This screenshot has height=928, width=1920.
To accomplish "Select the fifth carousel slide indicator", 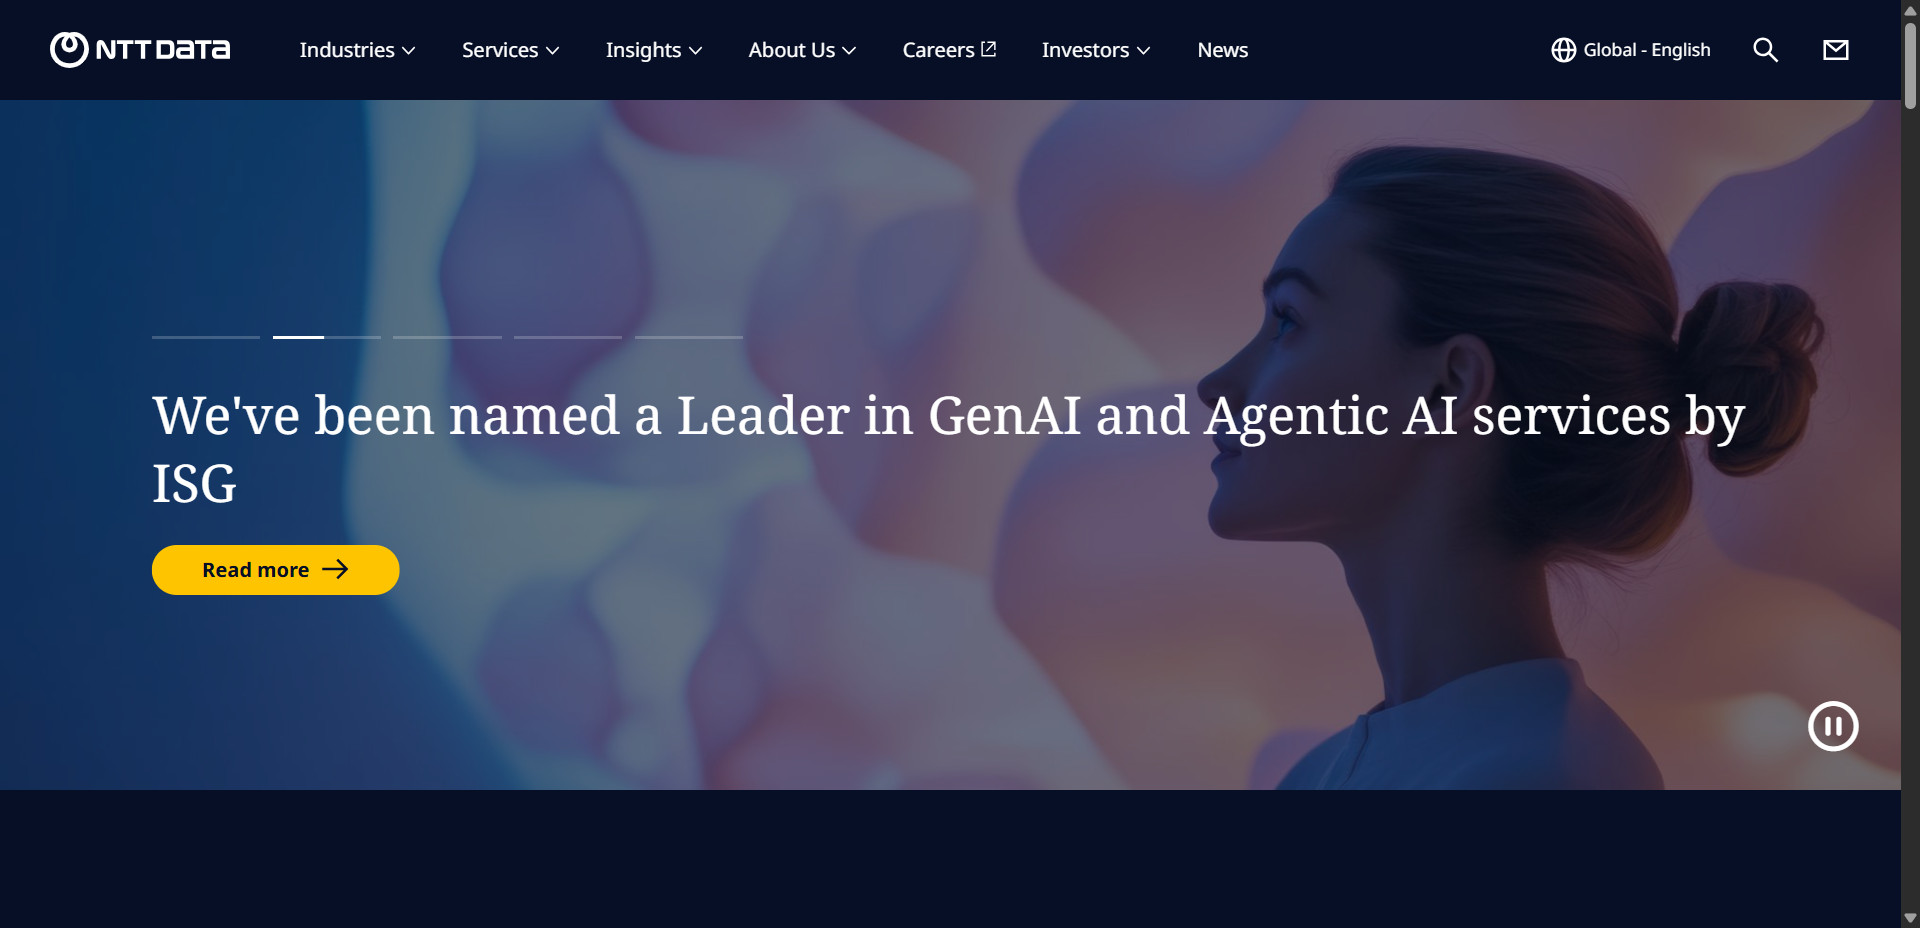I will (689, 337).
